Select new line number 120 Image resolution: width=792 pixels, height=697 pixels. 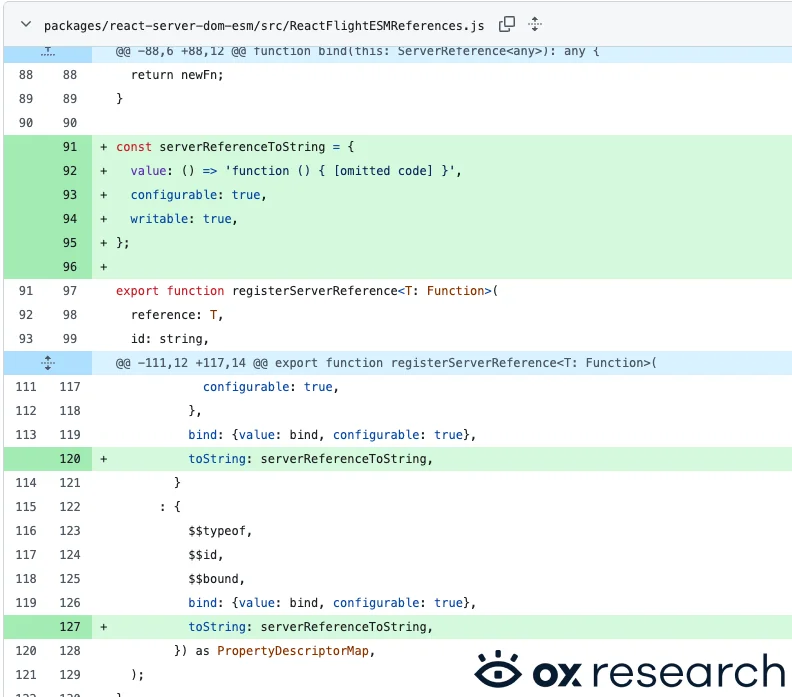click(70, 459)
